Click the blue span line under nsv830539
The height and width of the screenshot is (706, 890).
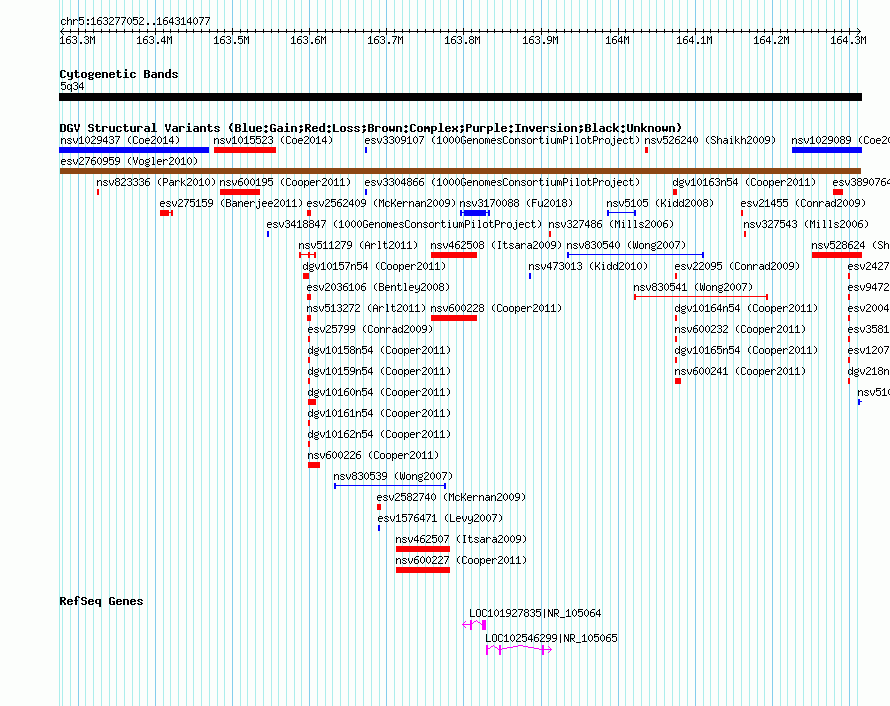pos(390,486)
